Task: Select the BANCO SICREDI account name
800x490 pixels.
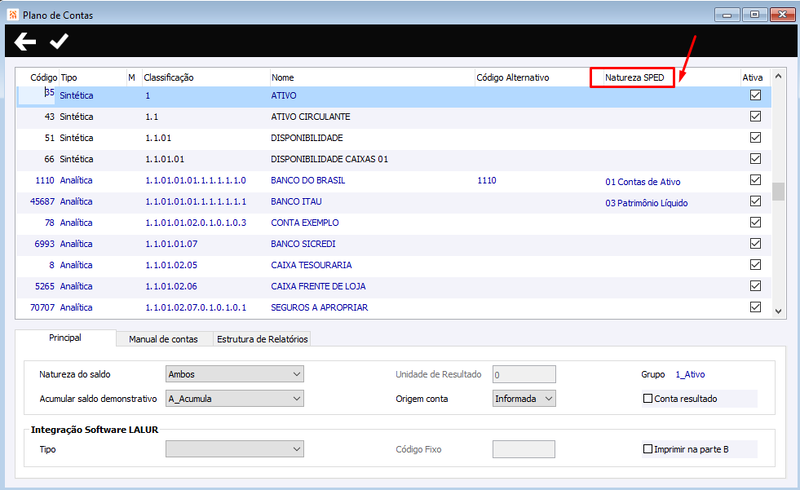Action: [303, 244]
